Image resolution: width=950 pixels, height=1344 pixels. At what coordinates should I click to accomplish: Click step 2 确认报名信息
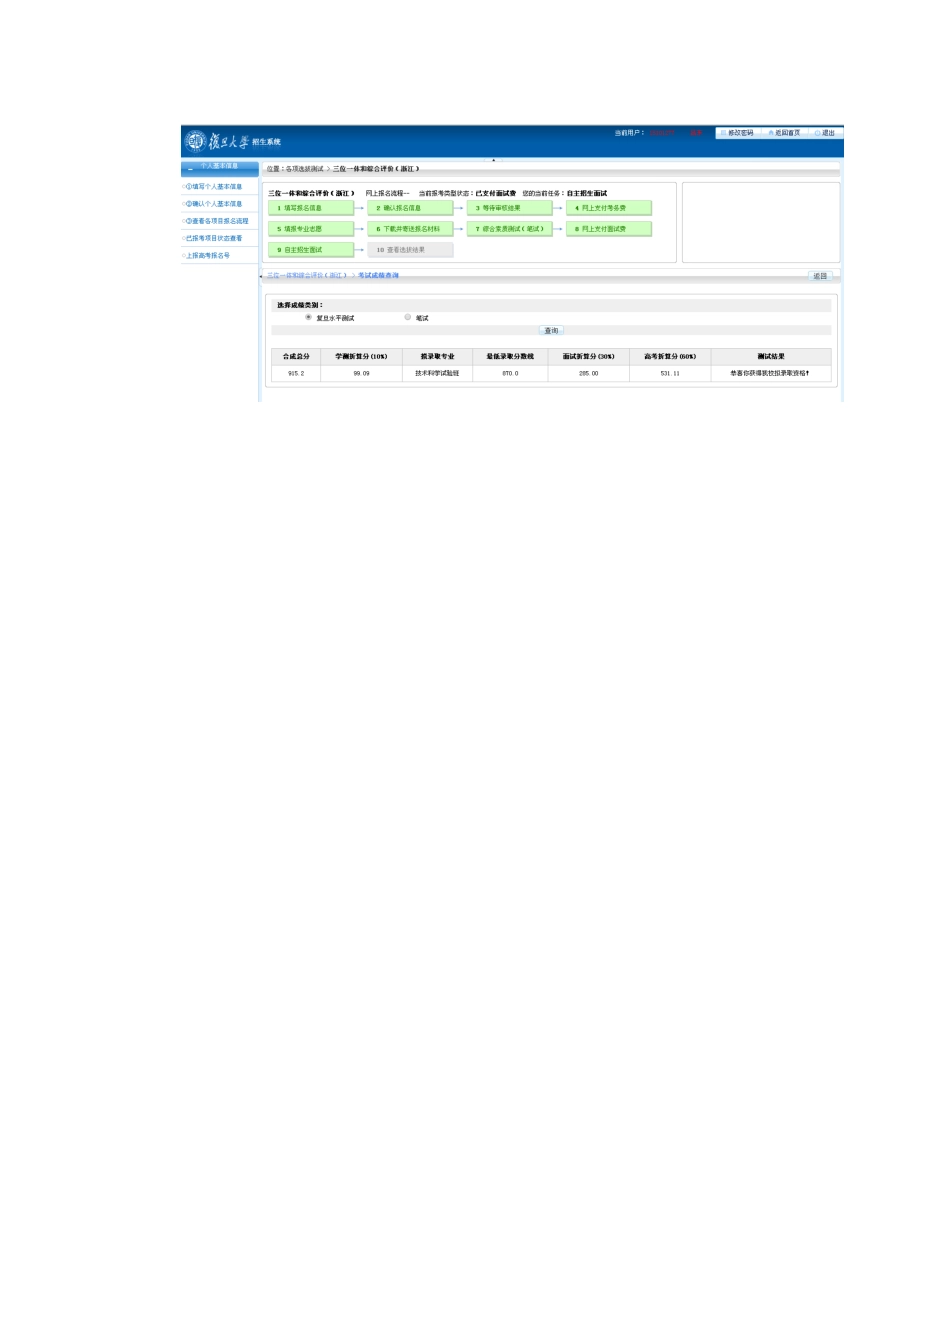[410, 208]
